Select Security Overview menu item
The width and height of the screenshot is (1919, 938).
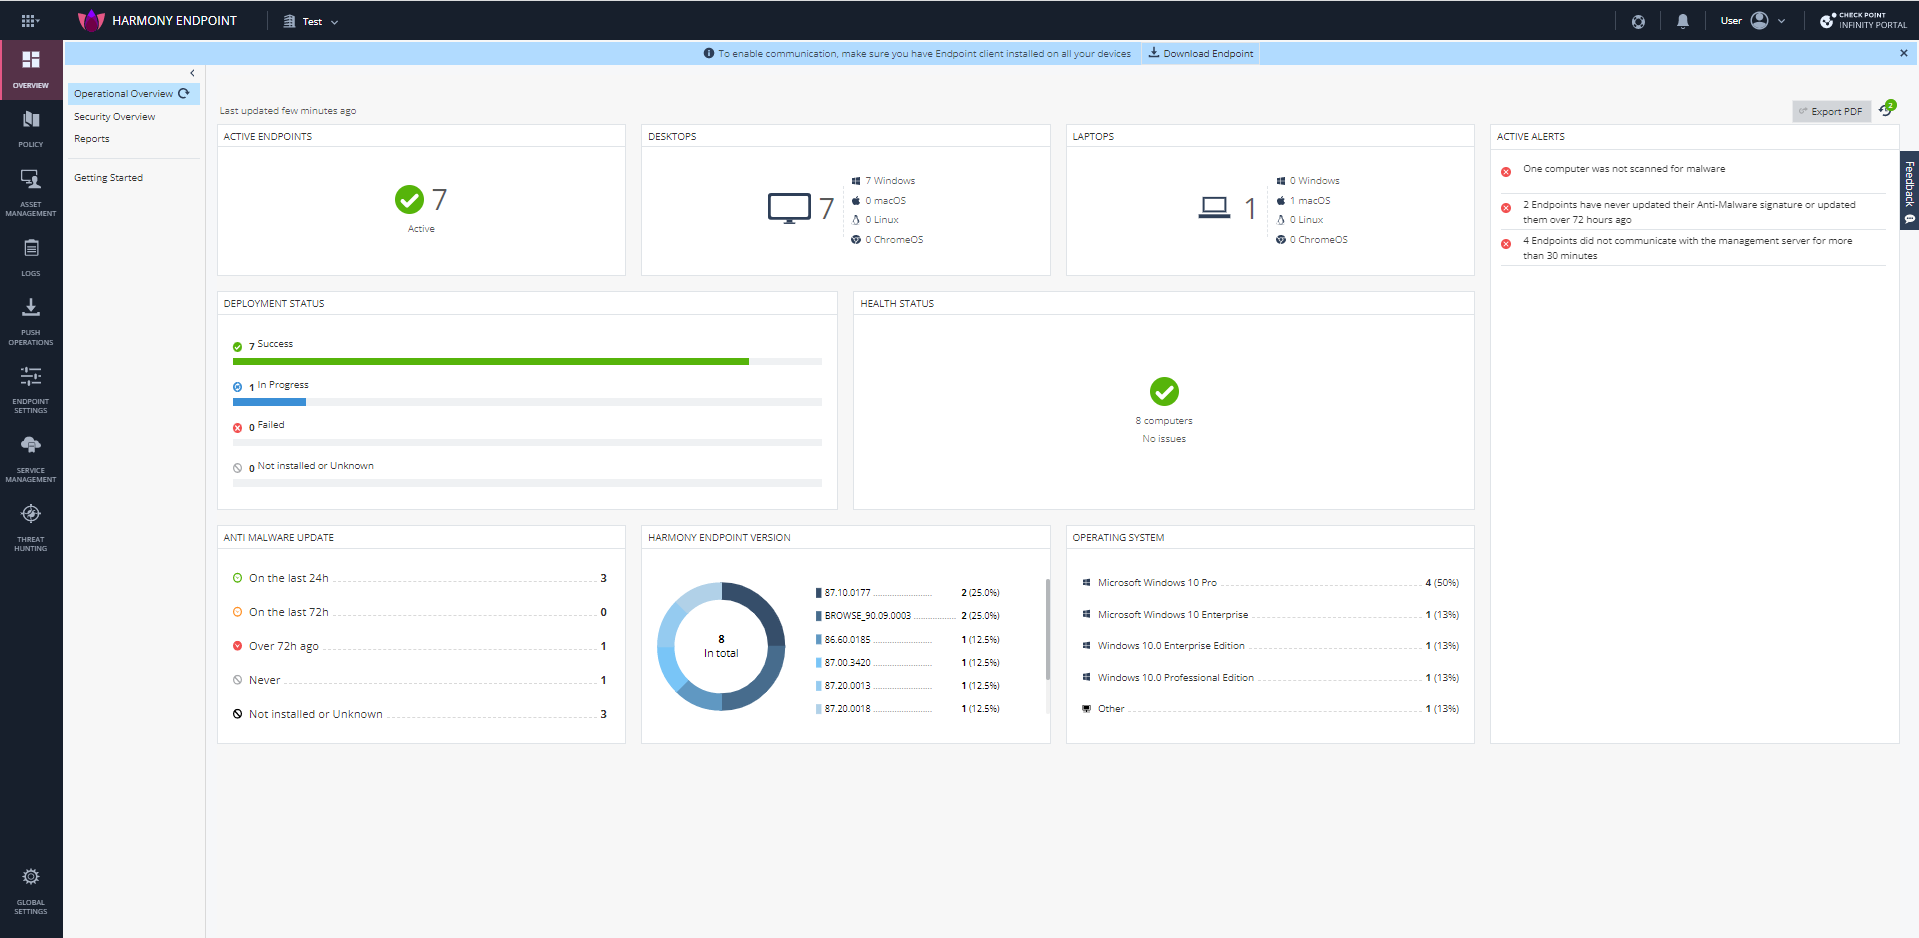click(x=114, y=117)
